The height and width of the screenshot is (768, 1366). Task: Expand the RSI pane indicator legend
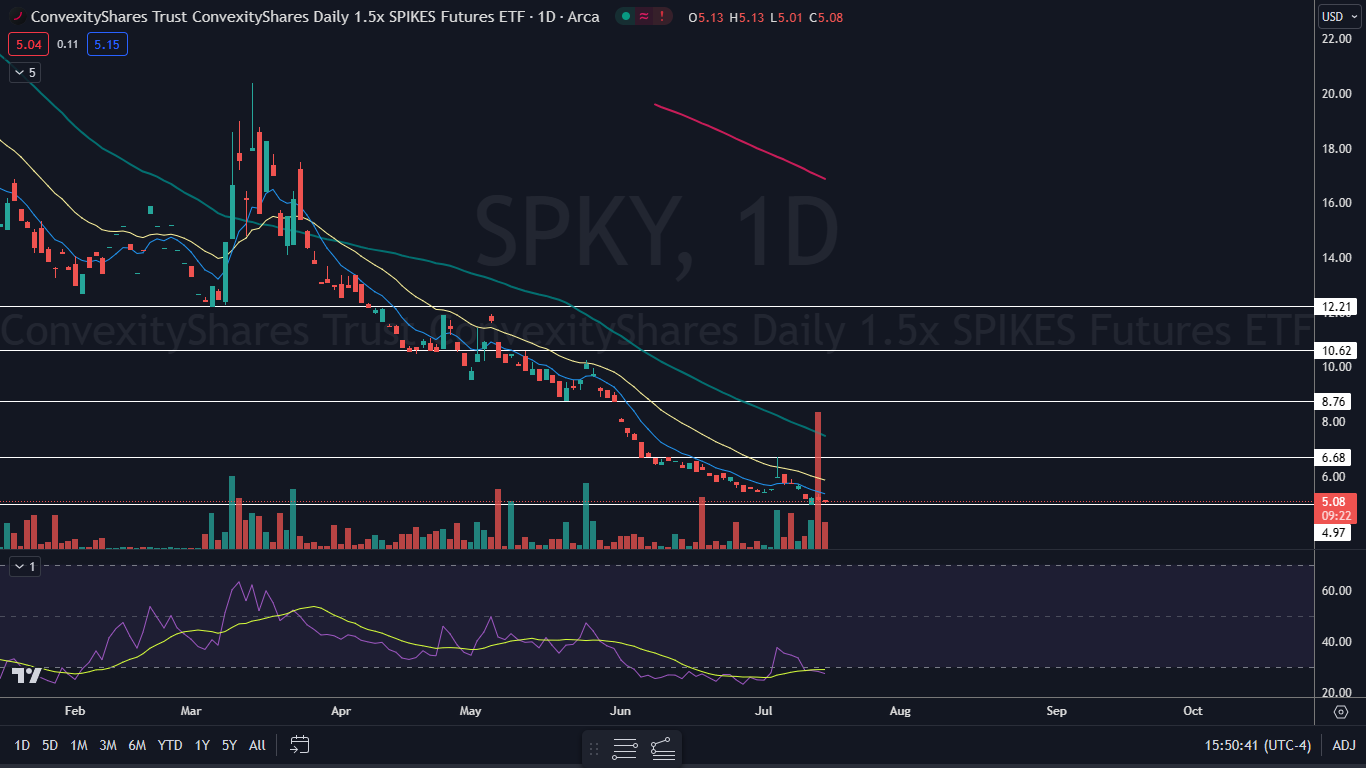(24, 566)
